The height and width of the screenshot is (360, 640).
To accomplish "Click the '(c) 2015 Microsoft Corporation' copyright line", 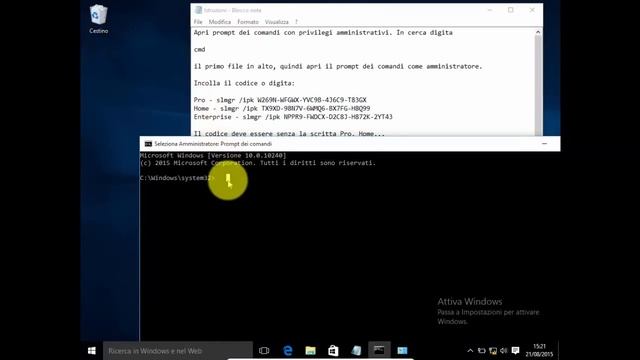I will point(258,163).
